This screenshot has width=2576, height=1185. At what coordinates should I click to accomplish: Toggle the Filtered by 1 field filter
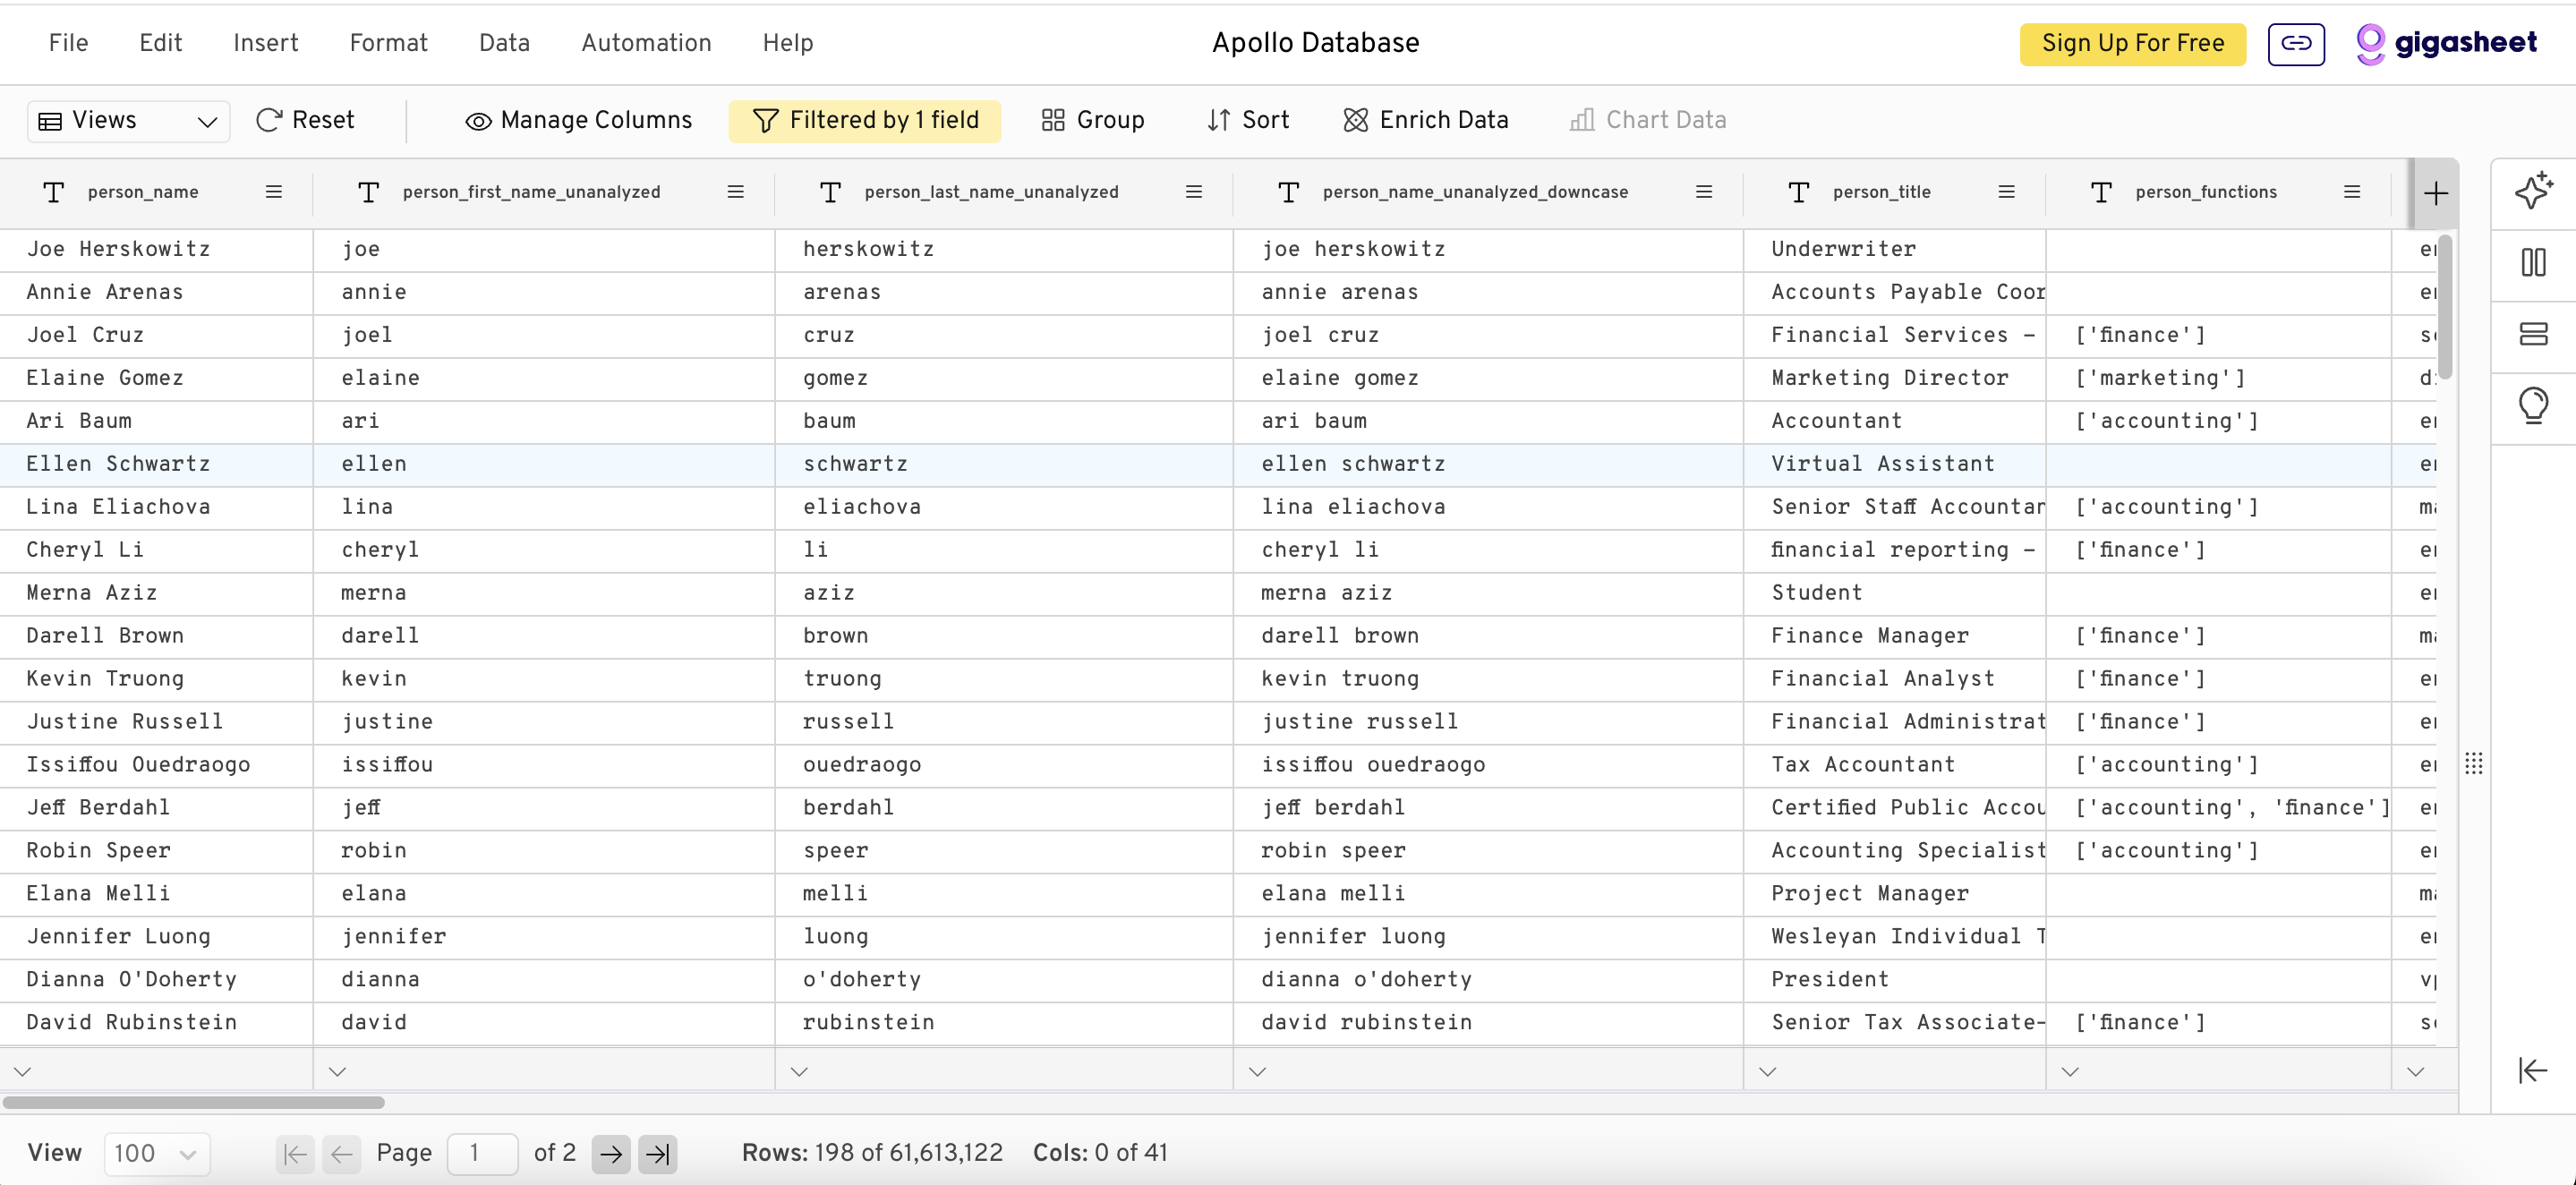pos(864,120)
